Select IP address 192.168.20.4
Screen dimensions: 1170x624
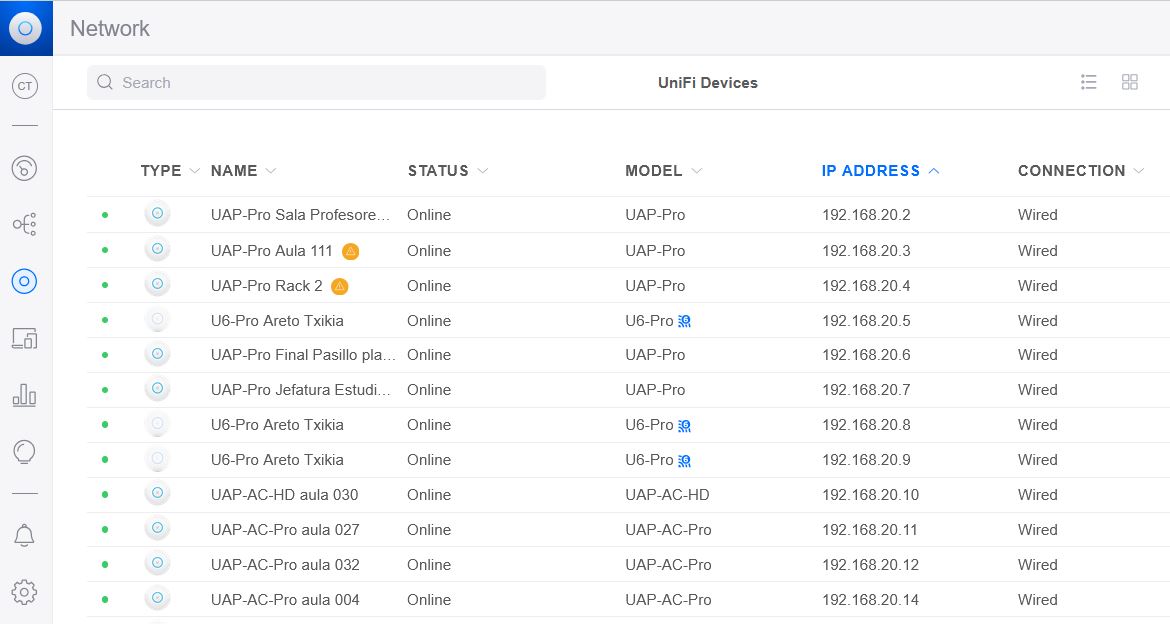pos(866,286)
